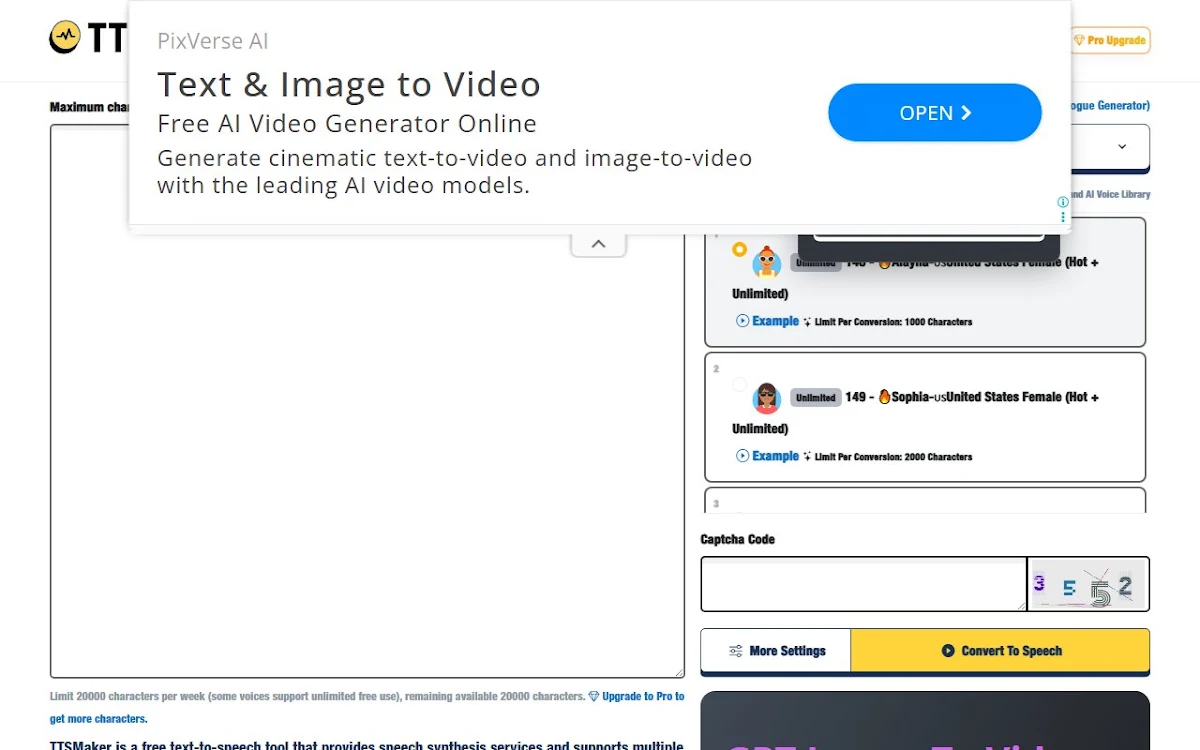Click Alayna's avatar icon

[x=767, y=262]
